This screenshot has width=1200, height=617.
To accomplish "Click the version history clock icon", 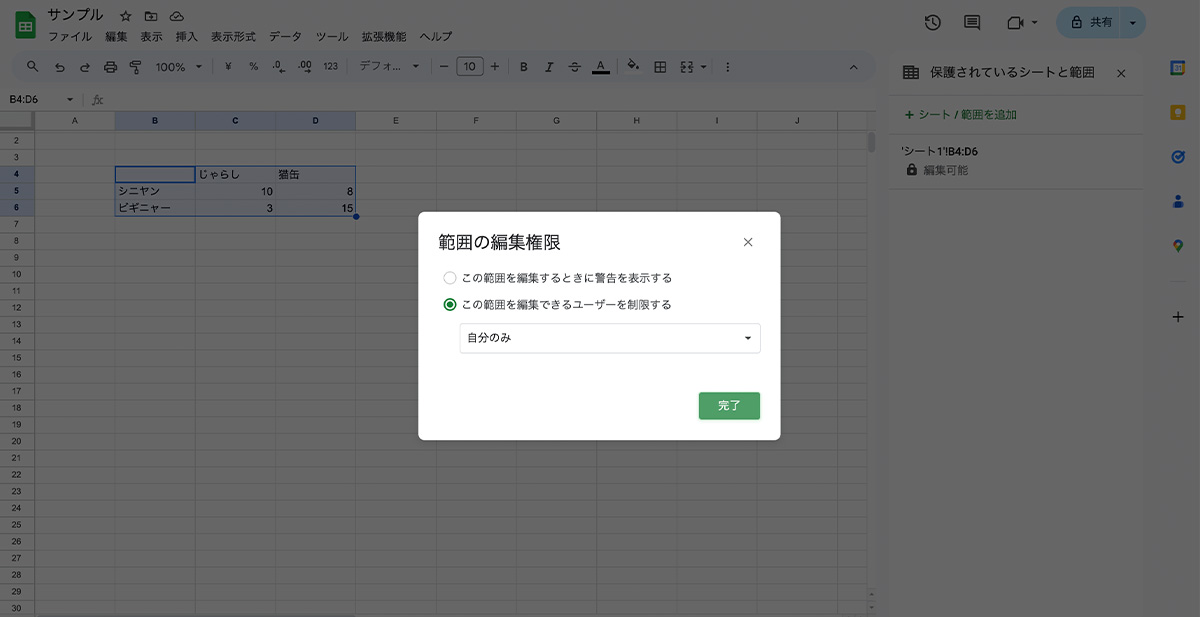I will point(932,22).
